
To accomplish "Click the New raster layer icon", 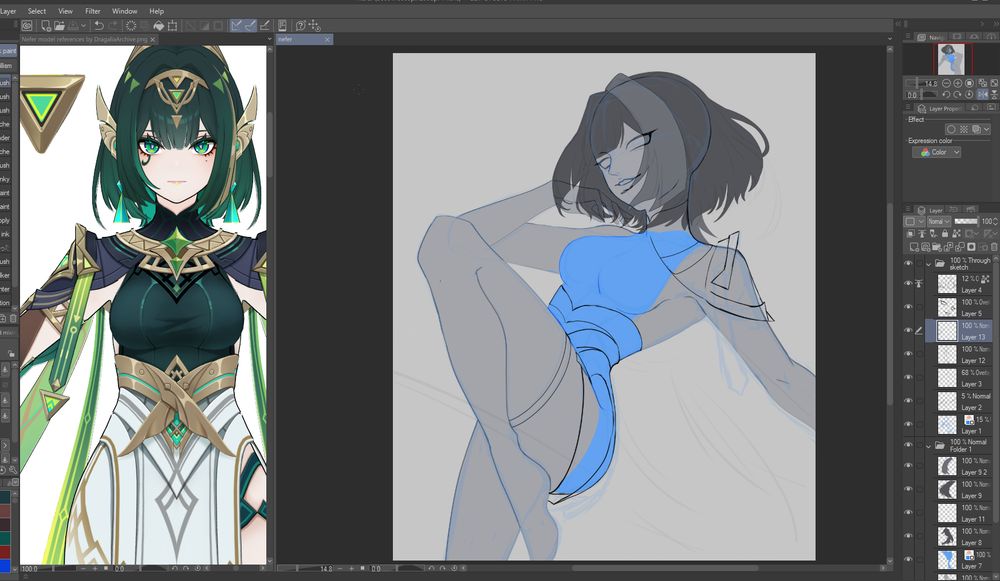I will pyautogui.click(x=914, y=247).
